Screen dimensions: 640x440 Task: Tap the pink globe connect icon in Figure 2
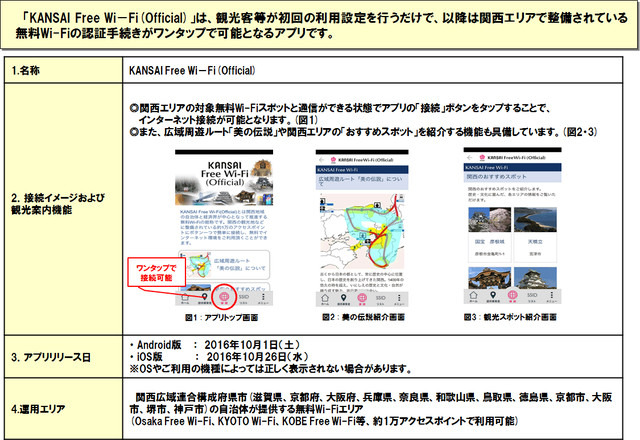(x=362, y=299)
